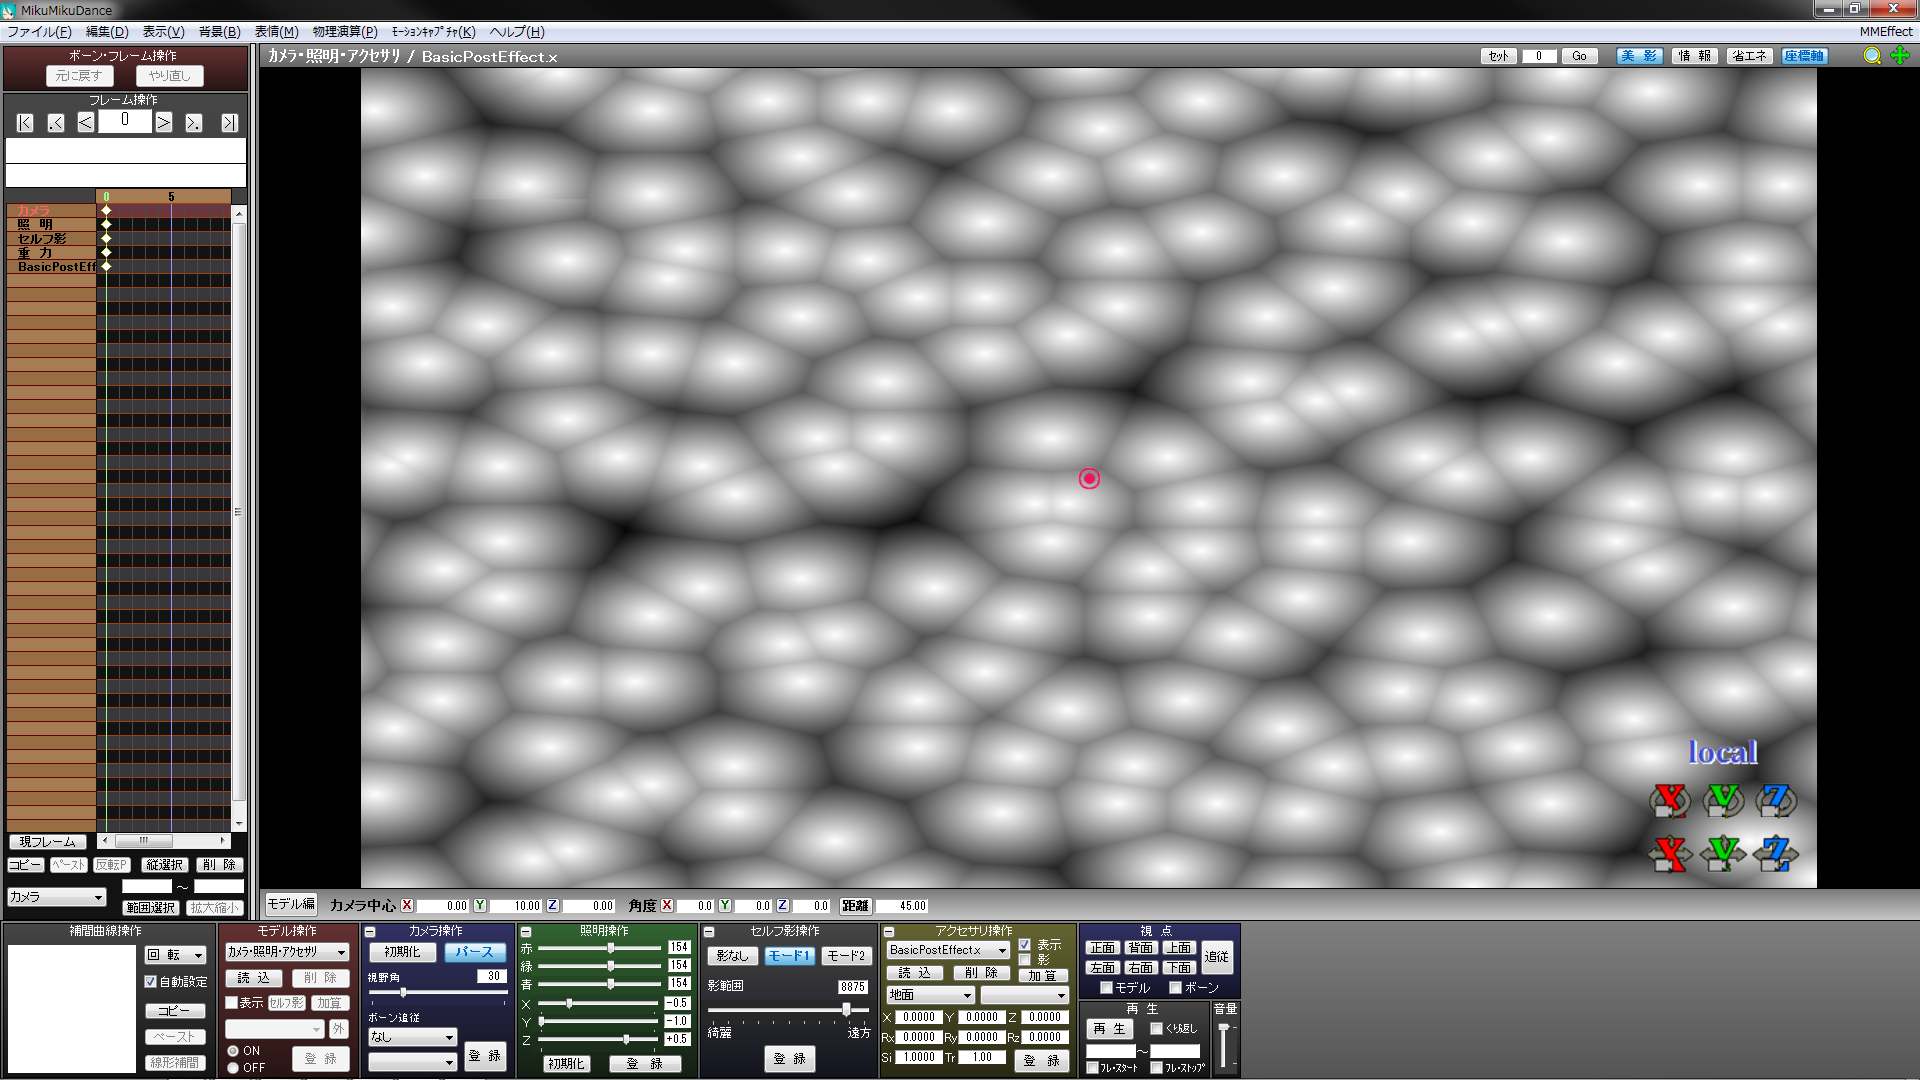Select the OFF radio button
This screenshot has width=1920, height=1080.
coord(233,1068)
